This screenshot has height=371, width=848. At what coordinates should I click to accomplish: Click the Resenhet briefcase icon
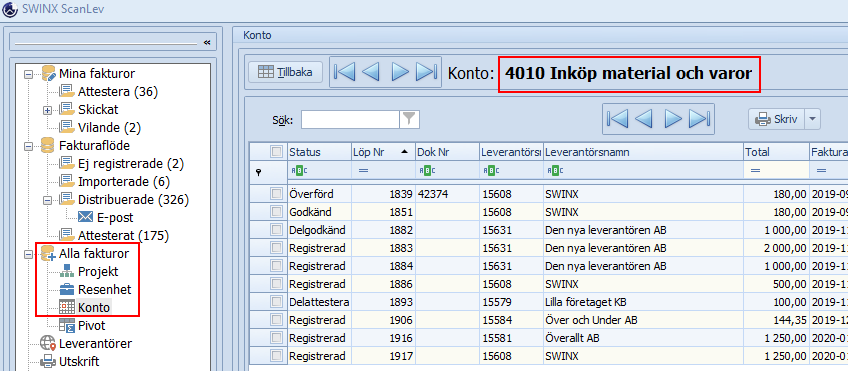click(67, 289)
